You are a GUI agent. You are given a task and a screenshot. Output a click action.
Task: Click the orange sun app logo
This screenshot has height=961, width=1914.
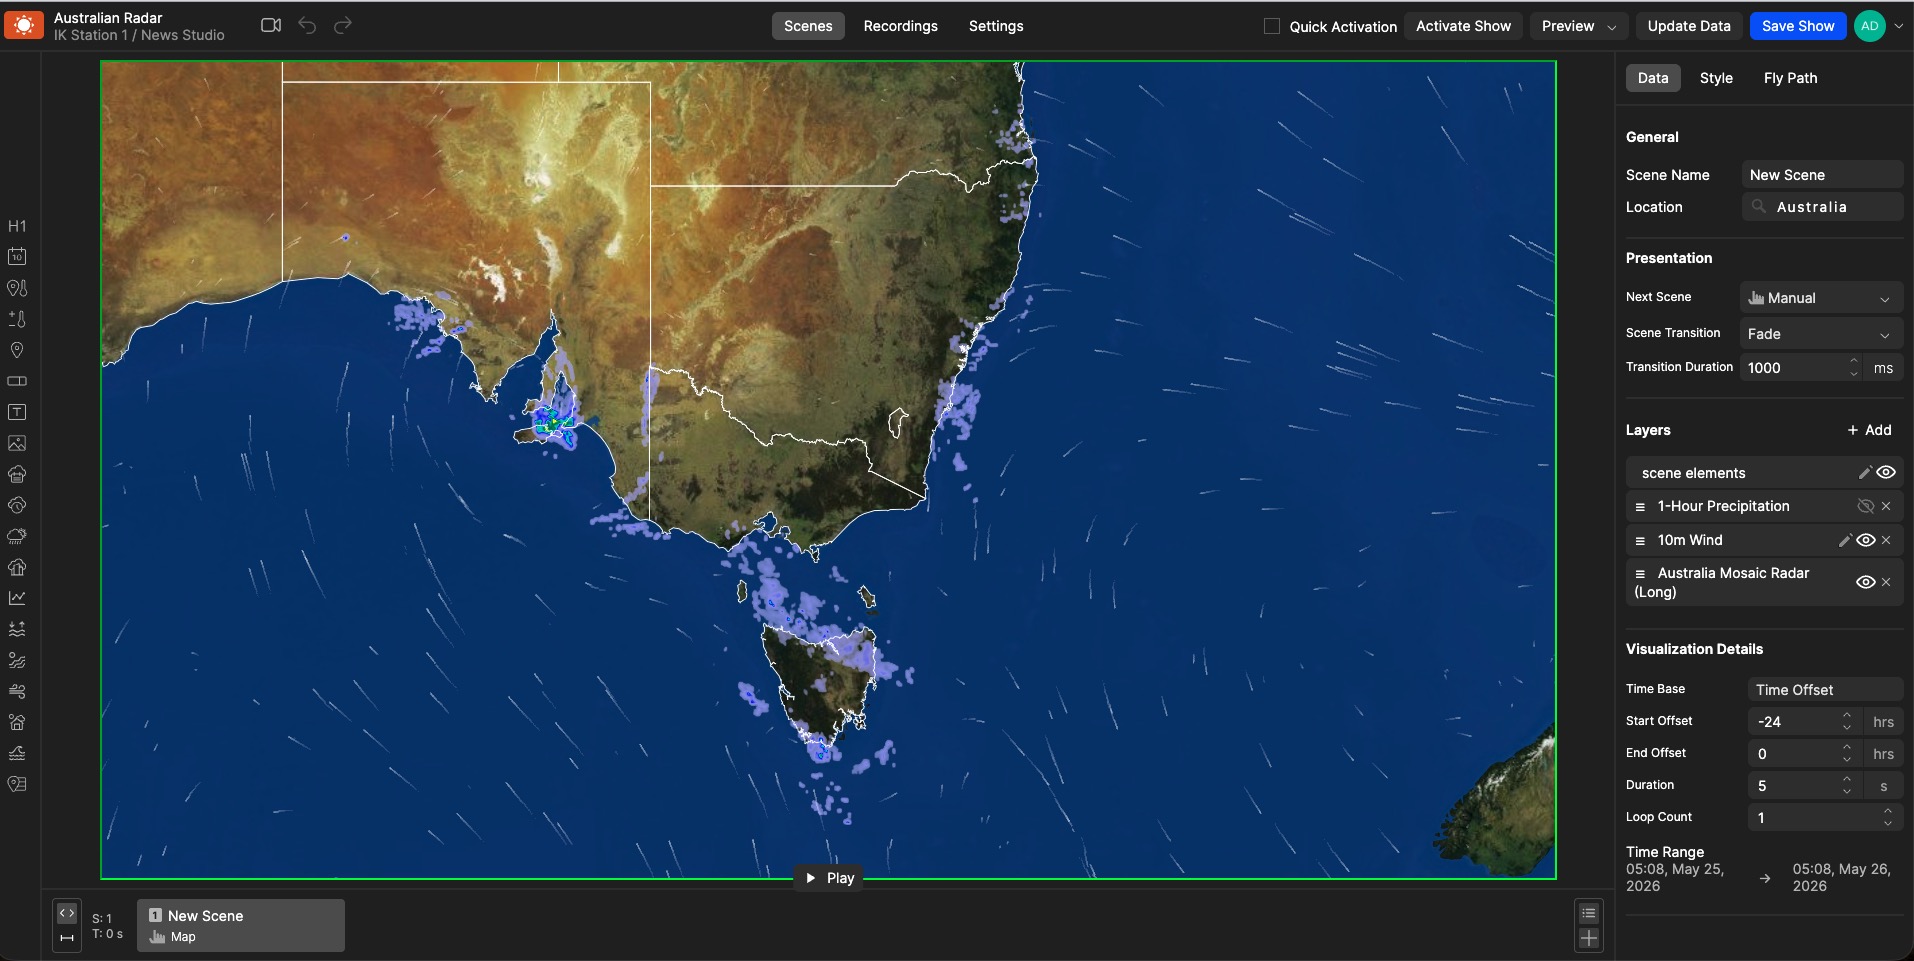click(24, 25)
